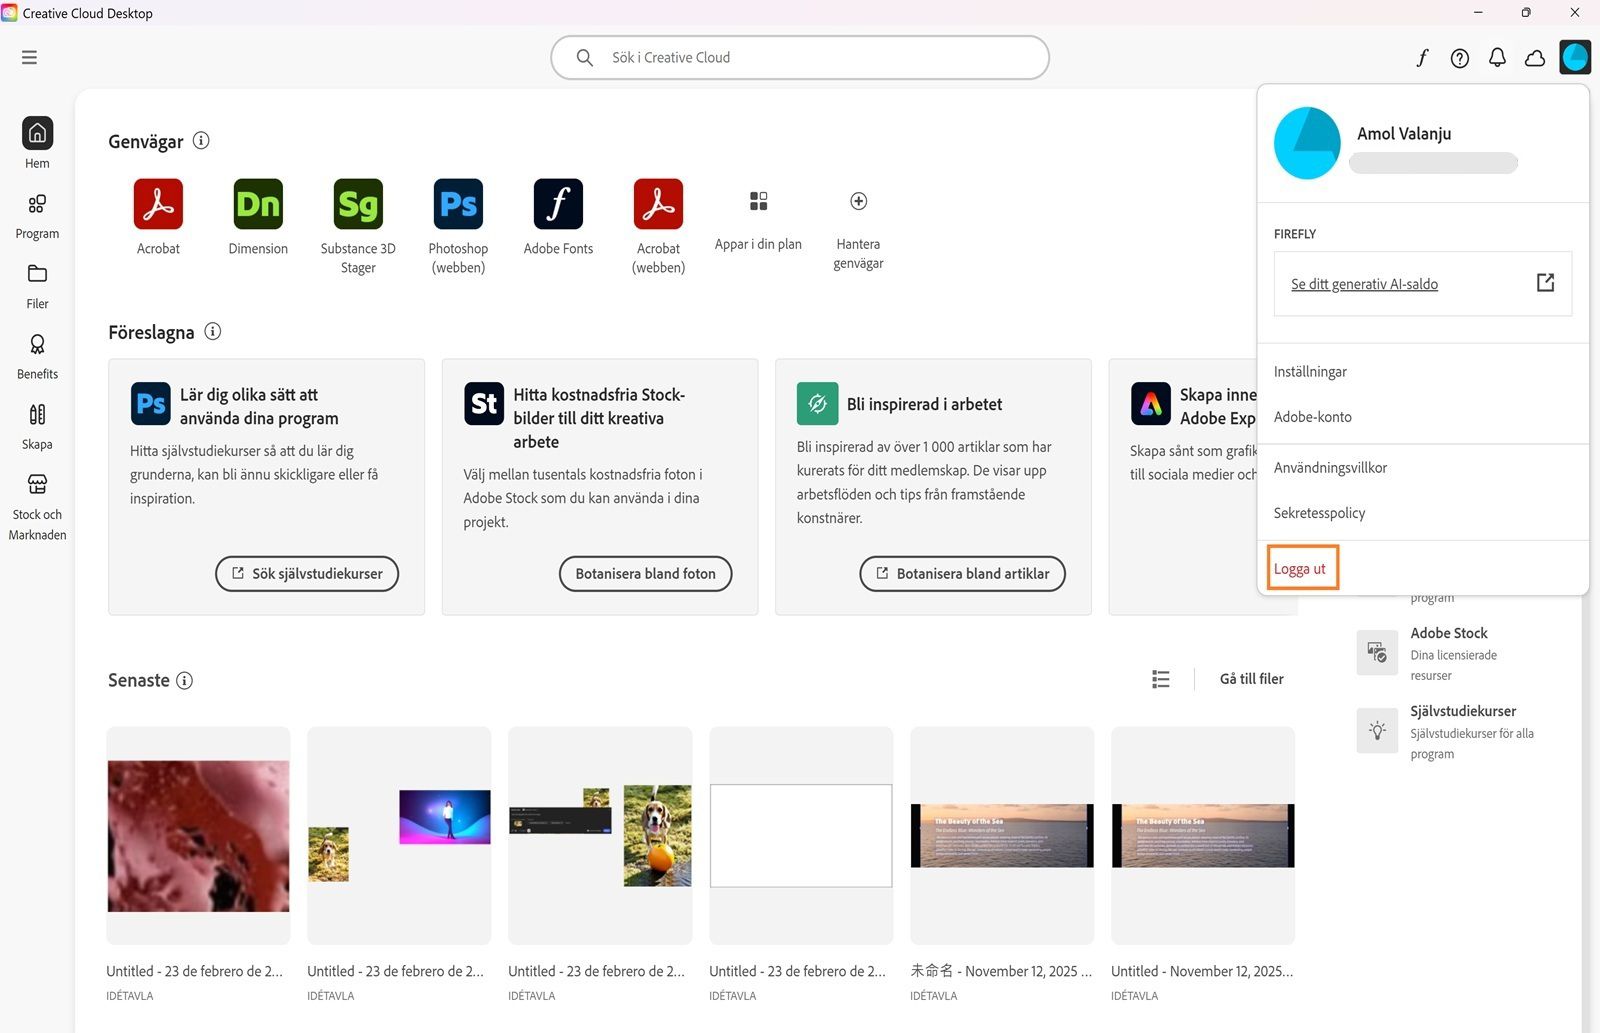
Task: Open Filer section in sidebar
Action: (37, 286)
